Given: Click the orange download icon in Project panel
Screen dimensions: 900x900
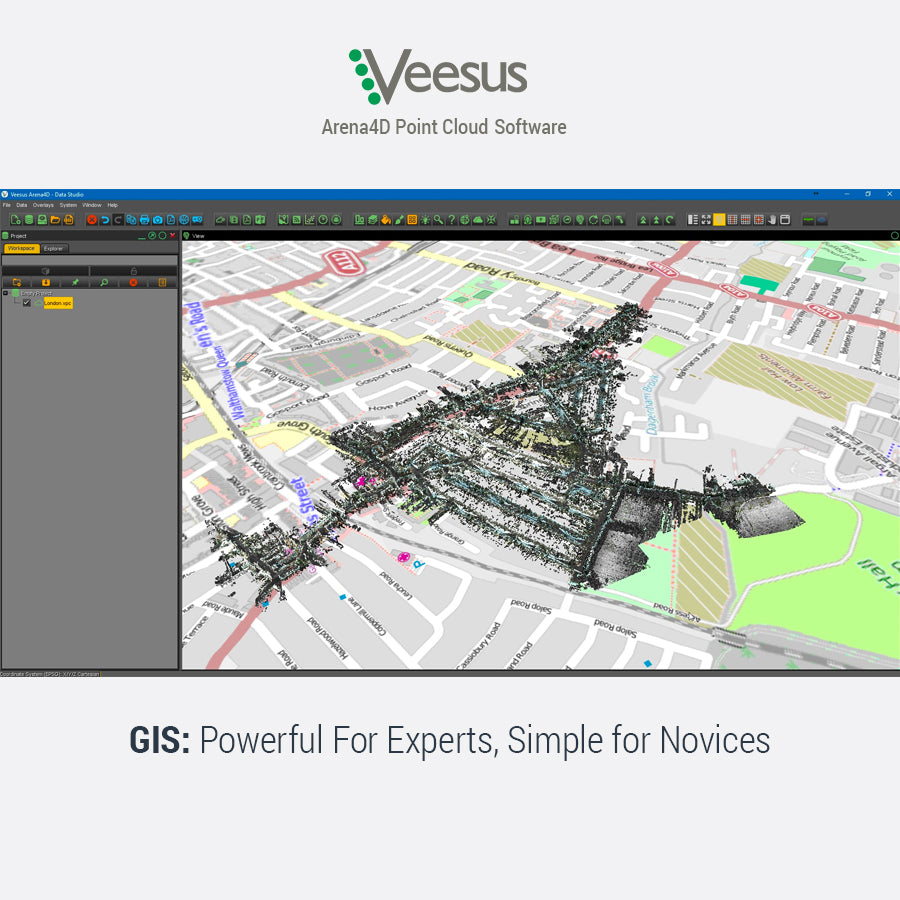Looking at the screenshot, I should click(x=46, y=282).
